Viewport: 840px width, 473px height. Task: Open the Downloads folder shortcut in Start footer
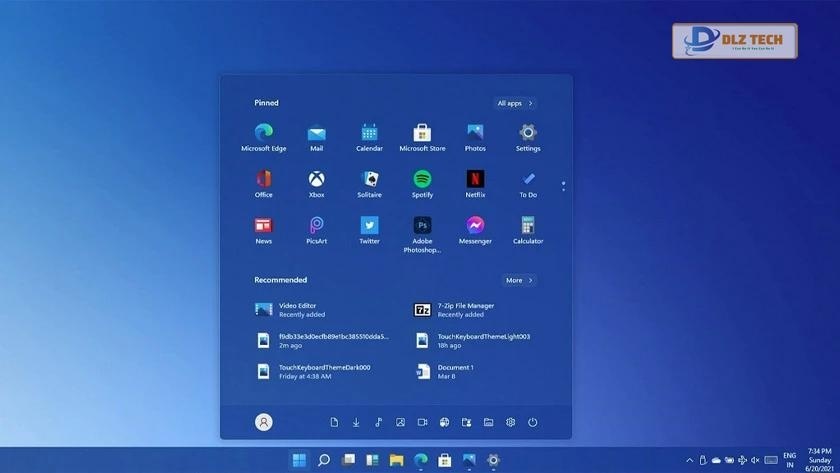tap(356, 422)
